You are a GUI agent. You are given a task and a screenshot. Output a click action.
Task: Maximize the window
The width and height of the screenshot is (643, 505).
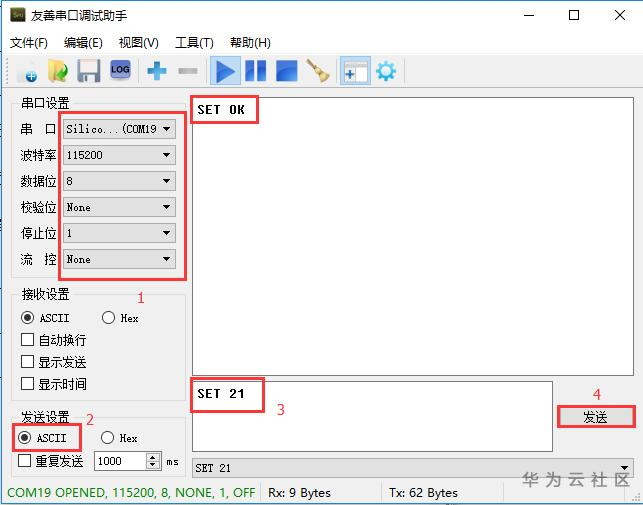[574, 16]
